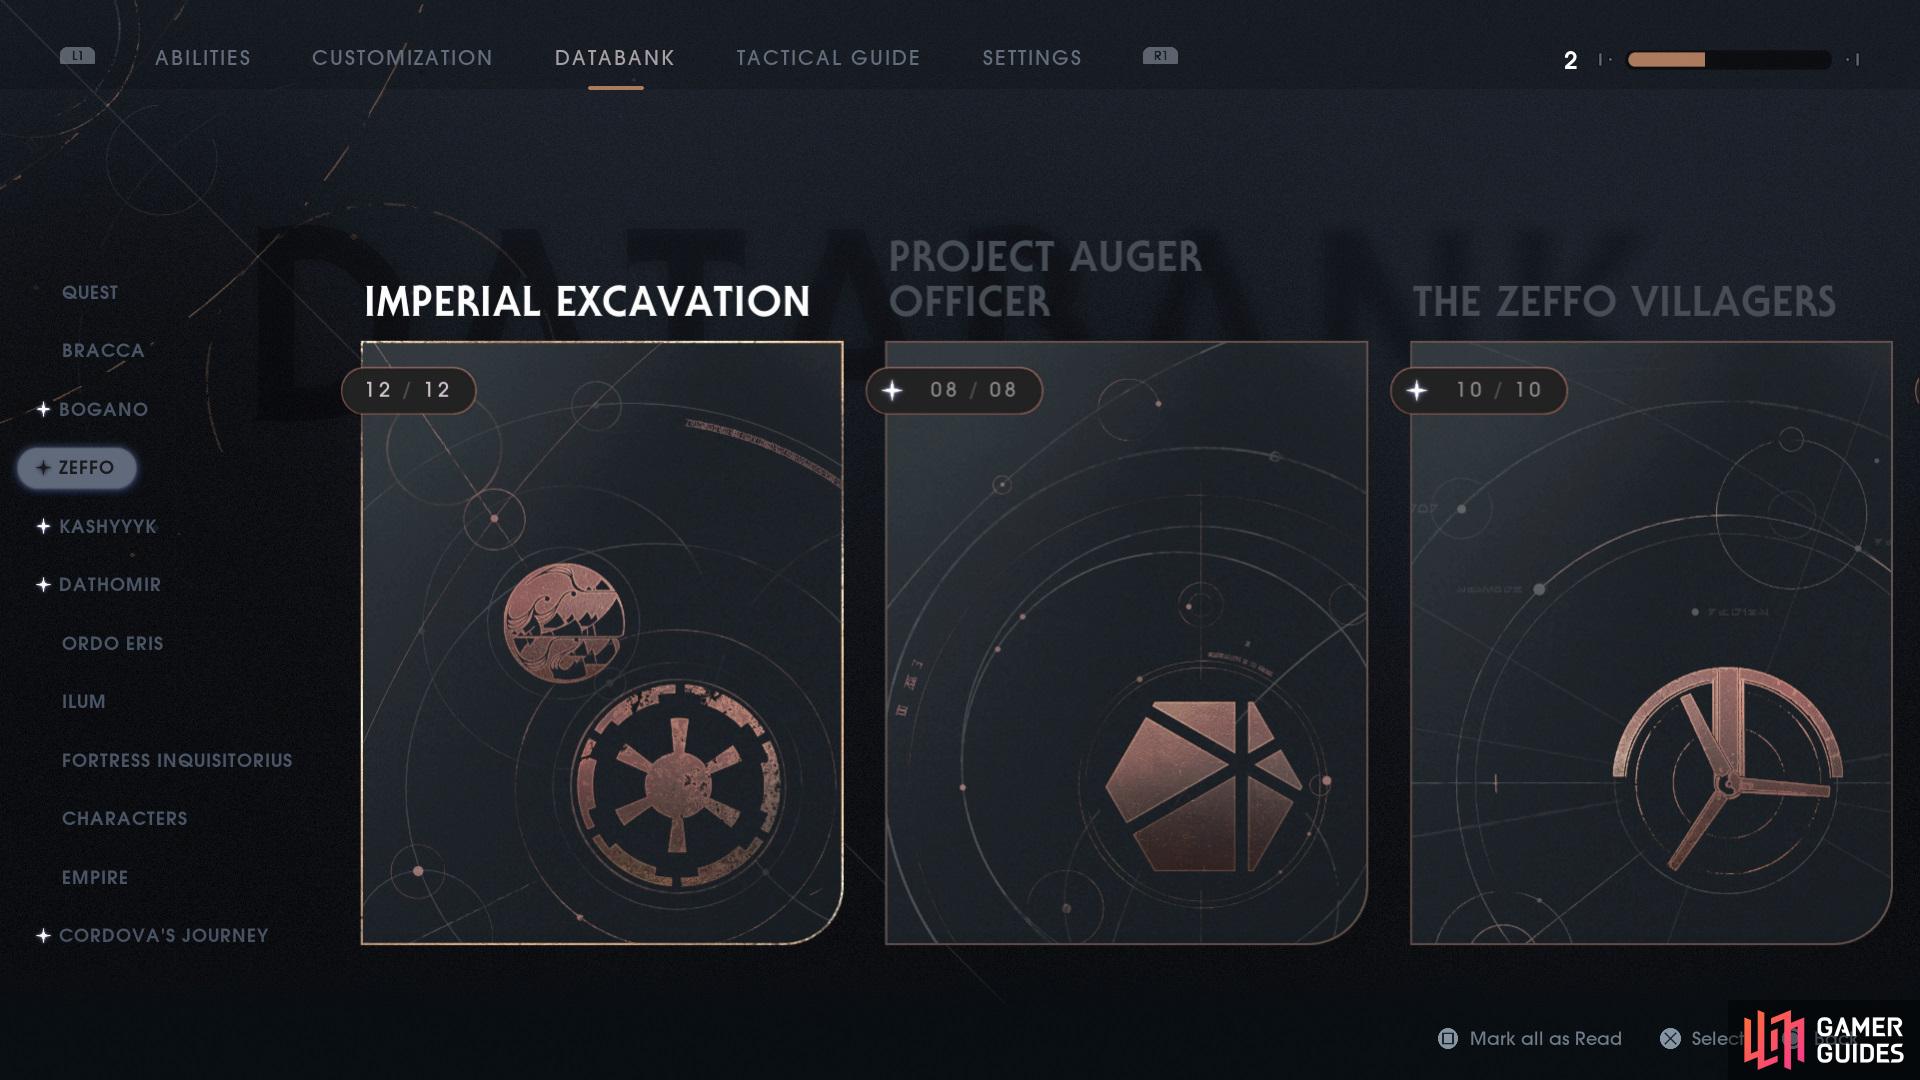Screen dimensions: 1920x1080
Task: Select Kashyyyk in the databank list
Action: point(108,526)
